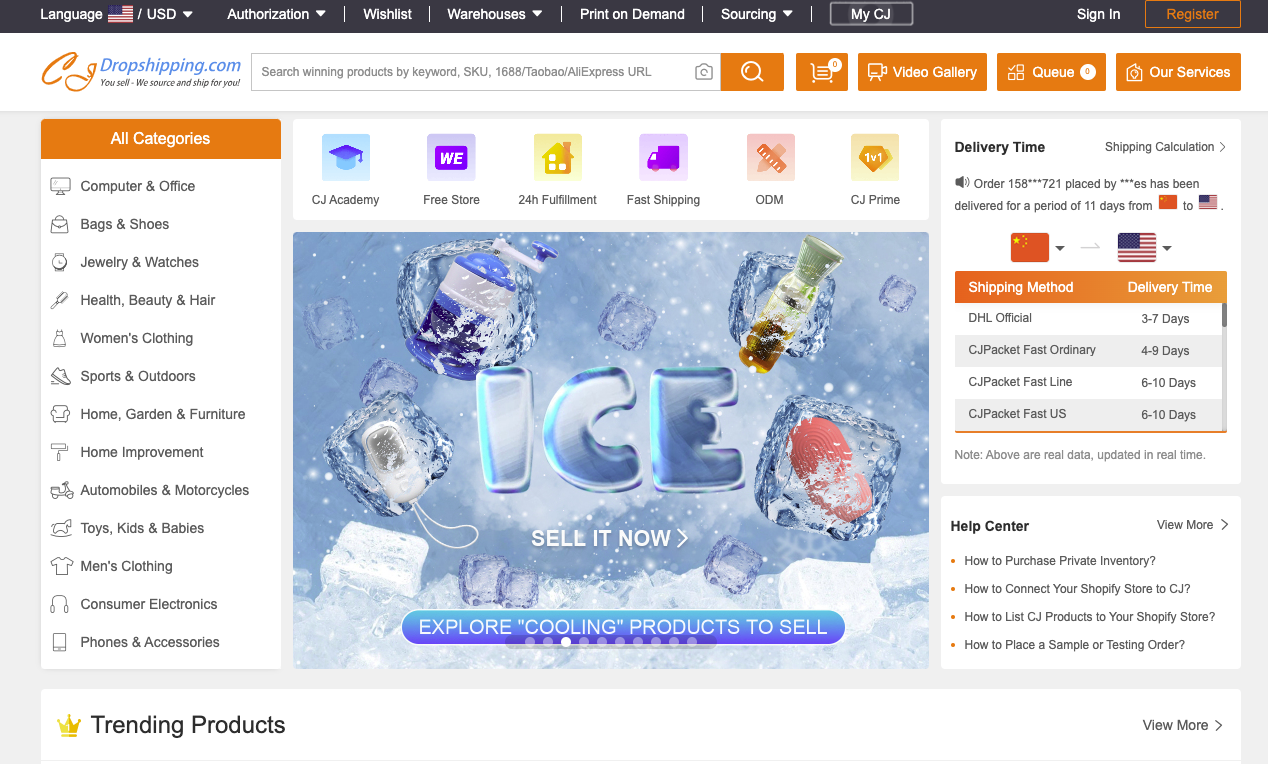Open How to List CJ Products article
The height and width of the screenshot is (764, 1268).
pyautogui.click(x=1090, y=617)
